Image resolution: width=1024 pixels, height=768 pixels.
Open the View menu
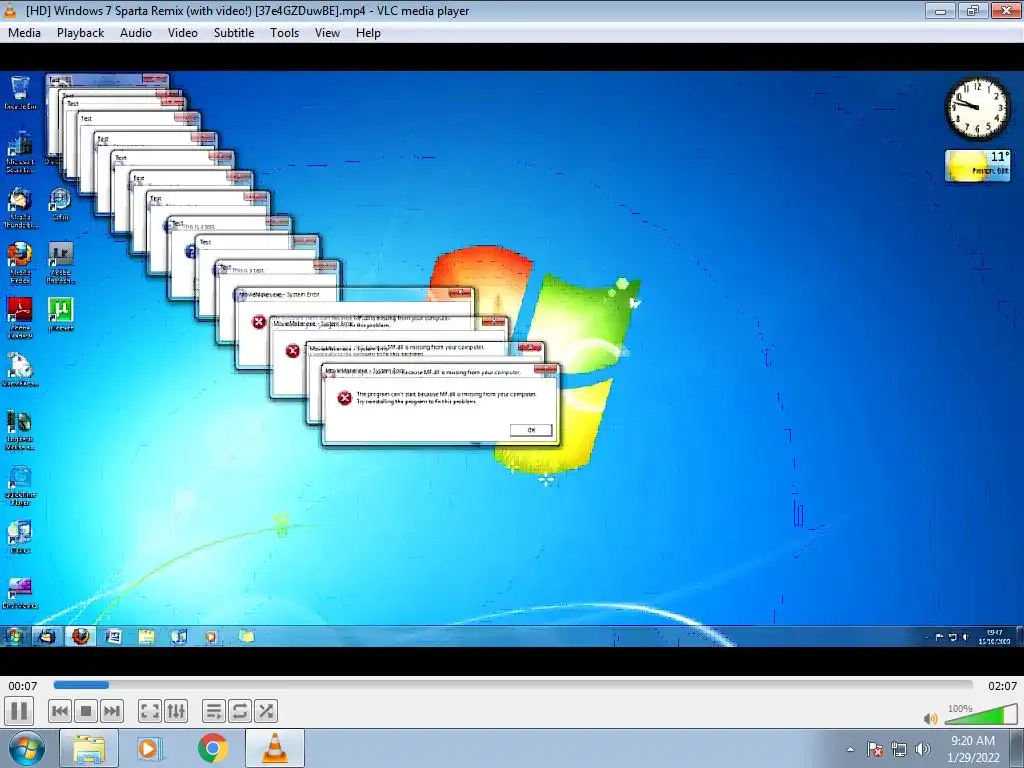327,33
